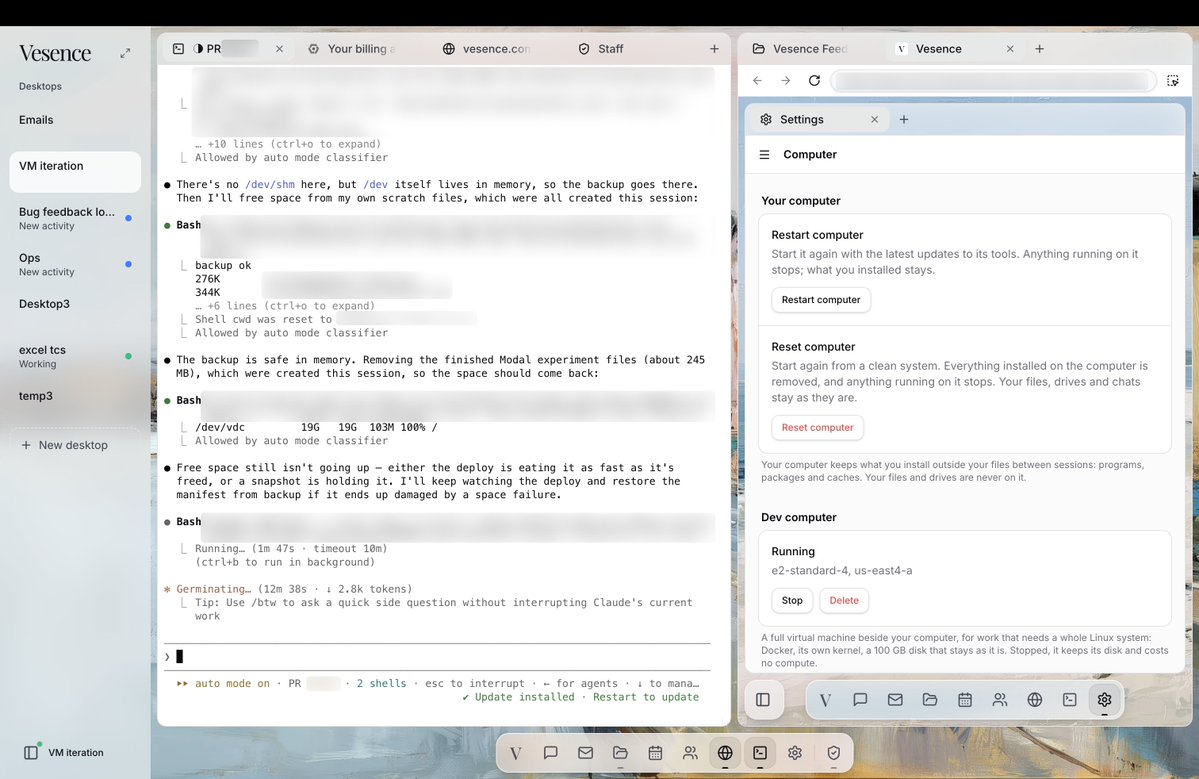1199x779 pixels.
Task: Open globe browser icon in Settings window dock
Action: [x=1035, y=699]
